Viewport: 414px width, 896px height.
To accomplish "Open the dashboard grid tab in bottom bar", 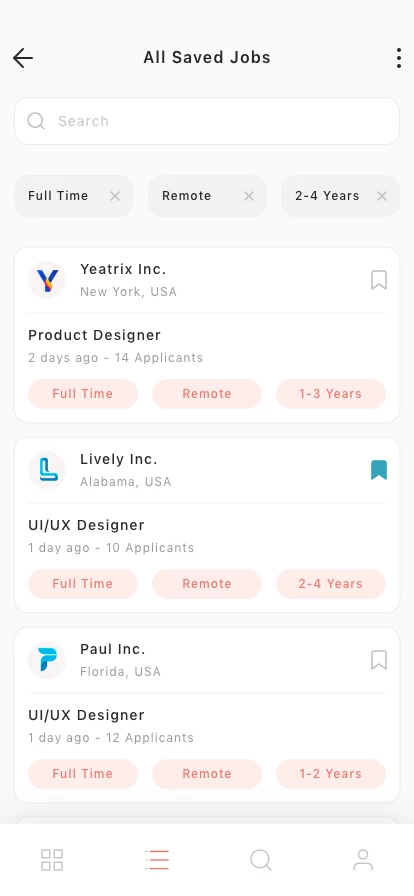I will tap(52, 859).
